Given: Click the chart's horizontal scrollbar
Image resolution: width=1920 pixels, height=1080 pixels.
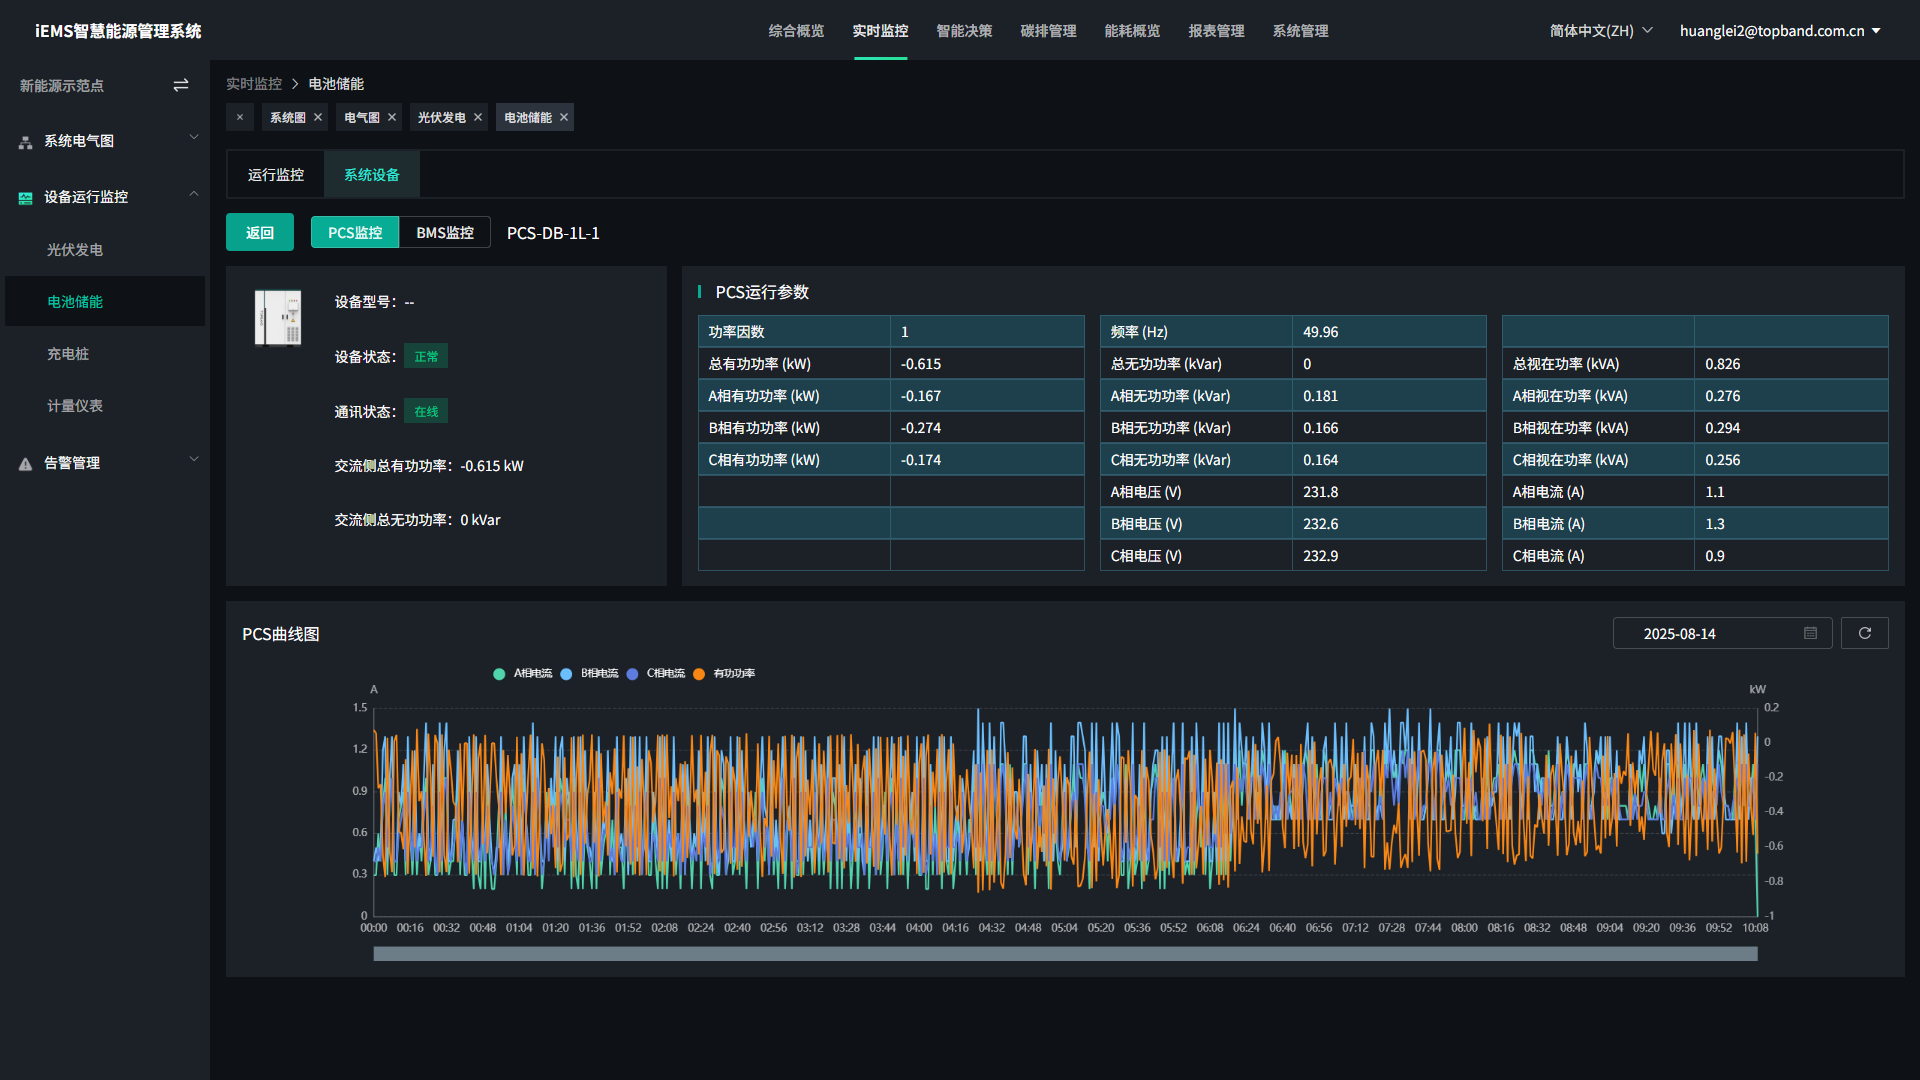Looking at the screenshot, I should (x=1065, y=954).
